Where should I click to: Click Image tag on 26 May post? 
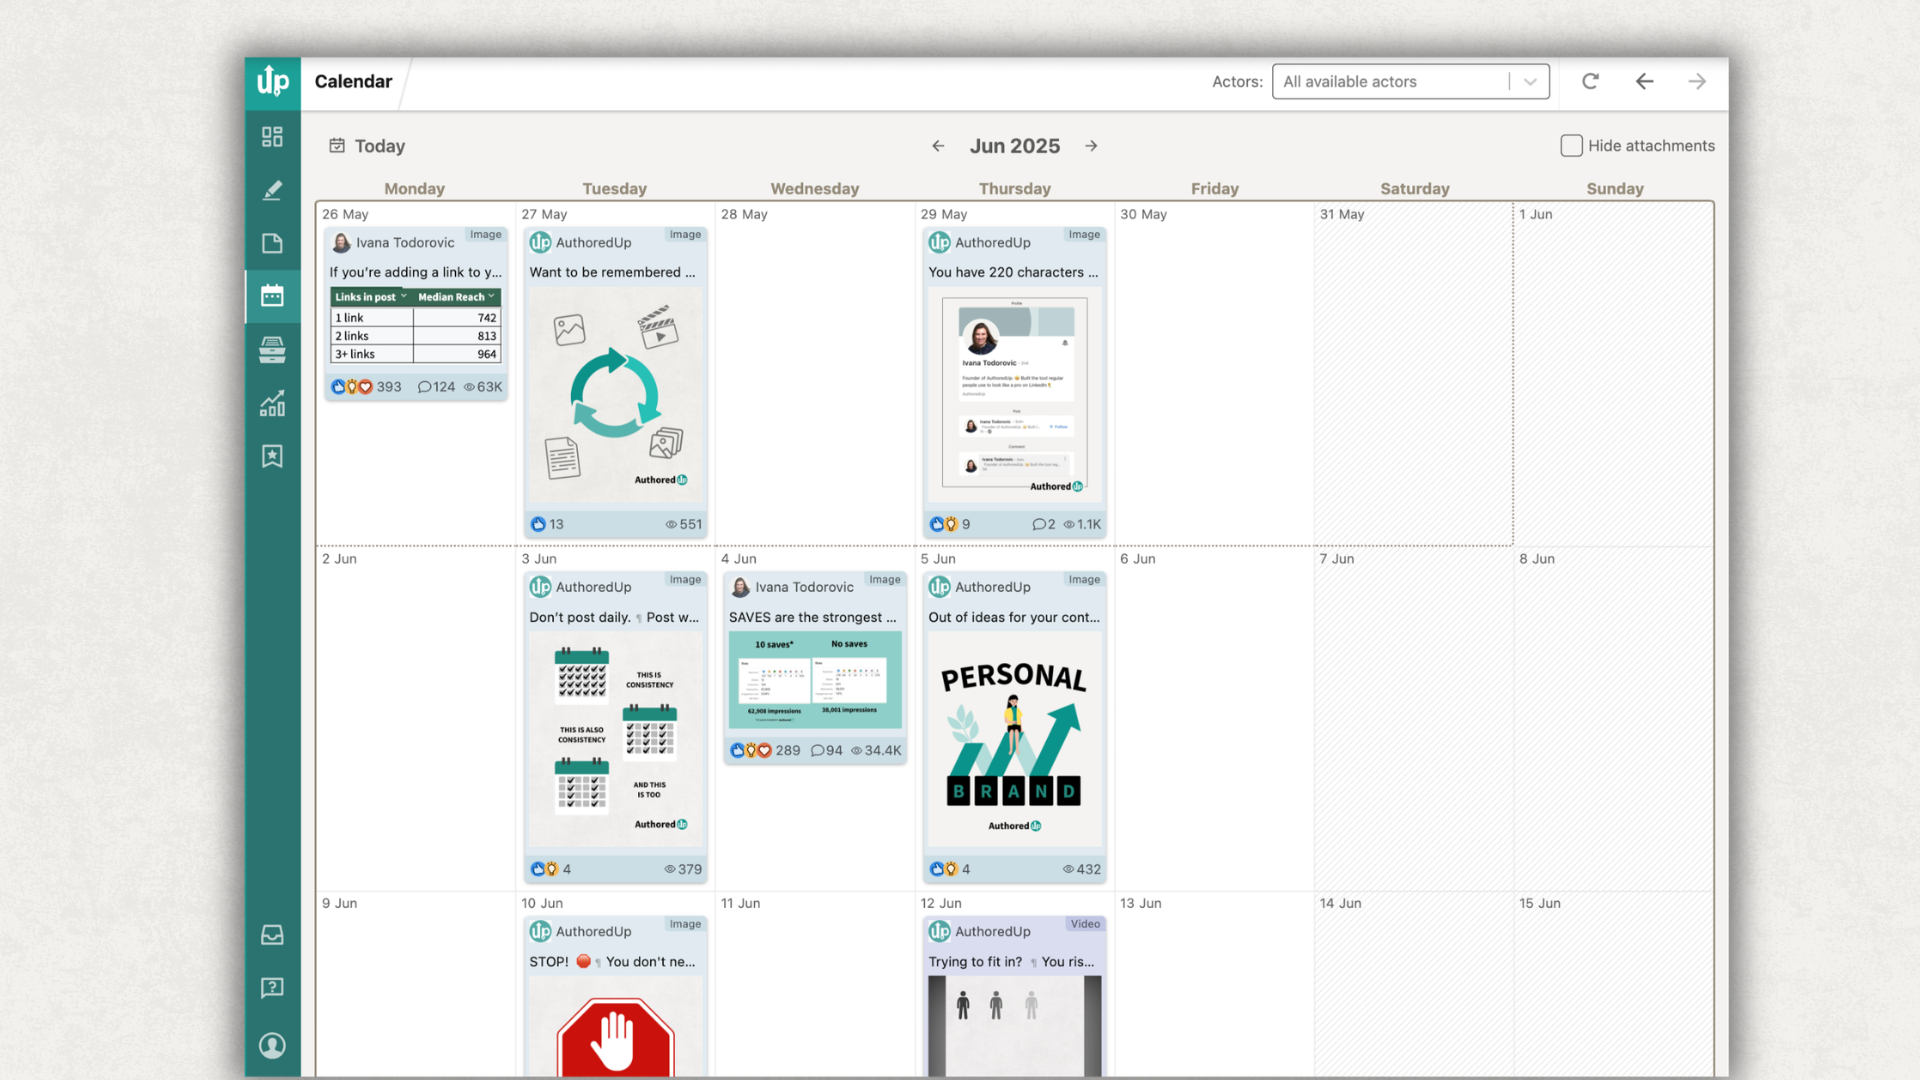(x=486, y=235)
